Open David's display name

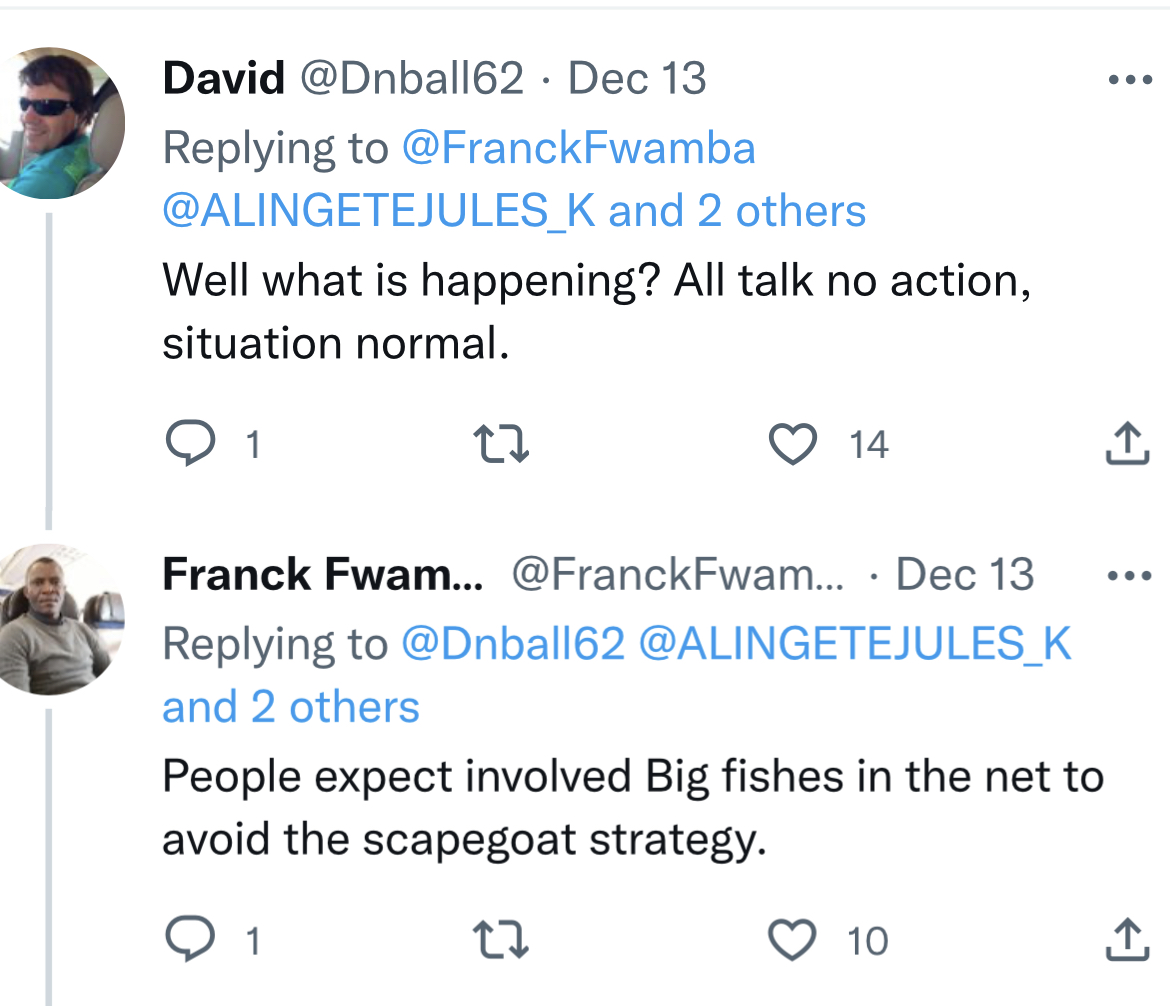[x=224, y=78]
